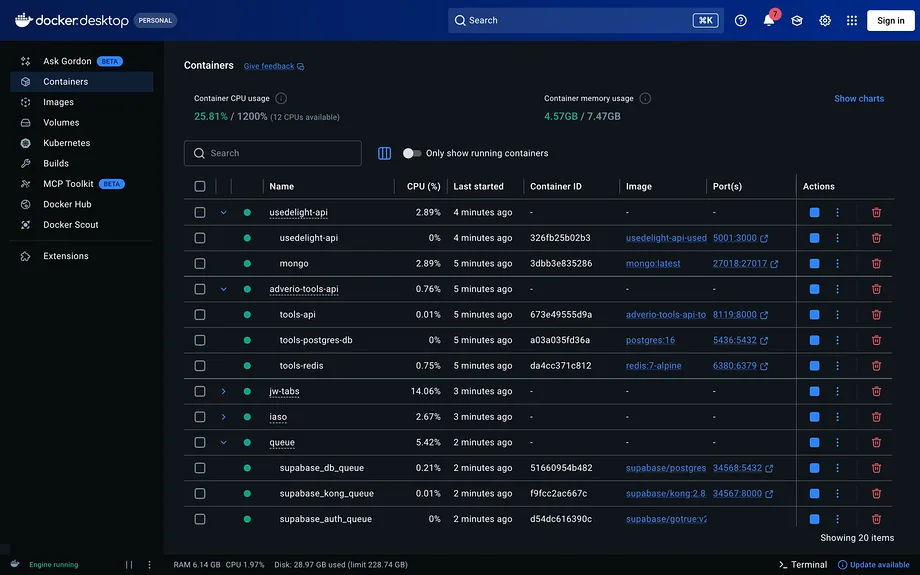Select checkbox for queue group row
920x575 pixels.
pyautogui.click(x=200, y=442)
